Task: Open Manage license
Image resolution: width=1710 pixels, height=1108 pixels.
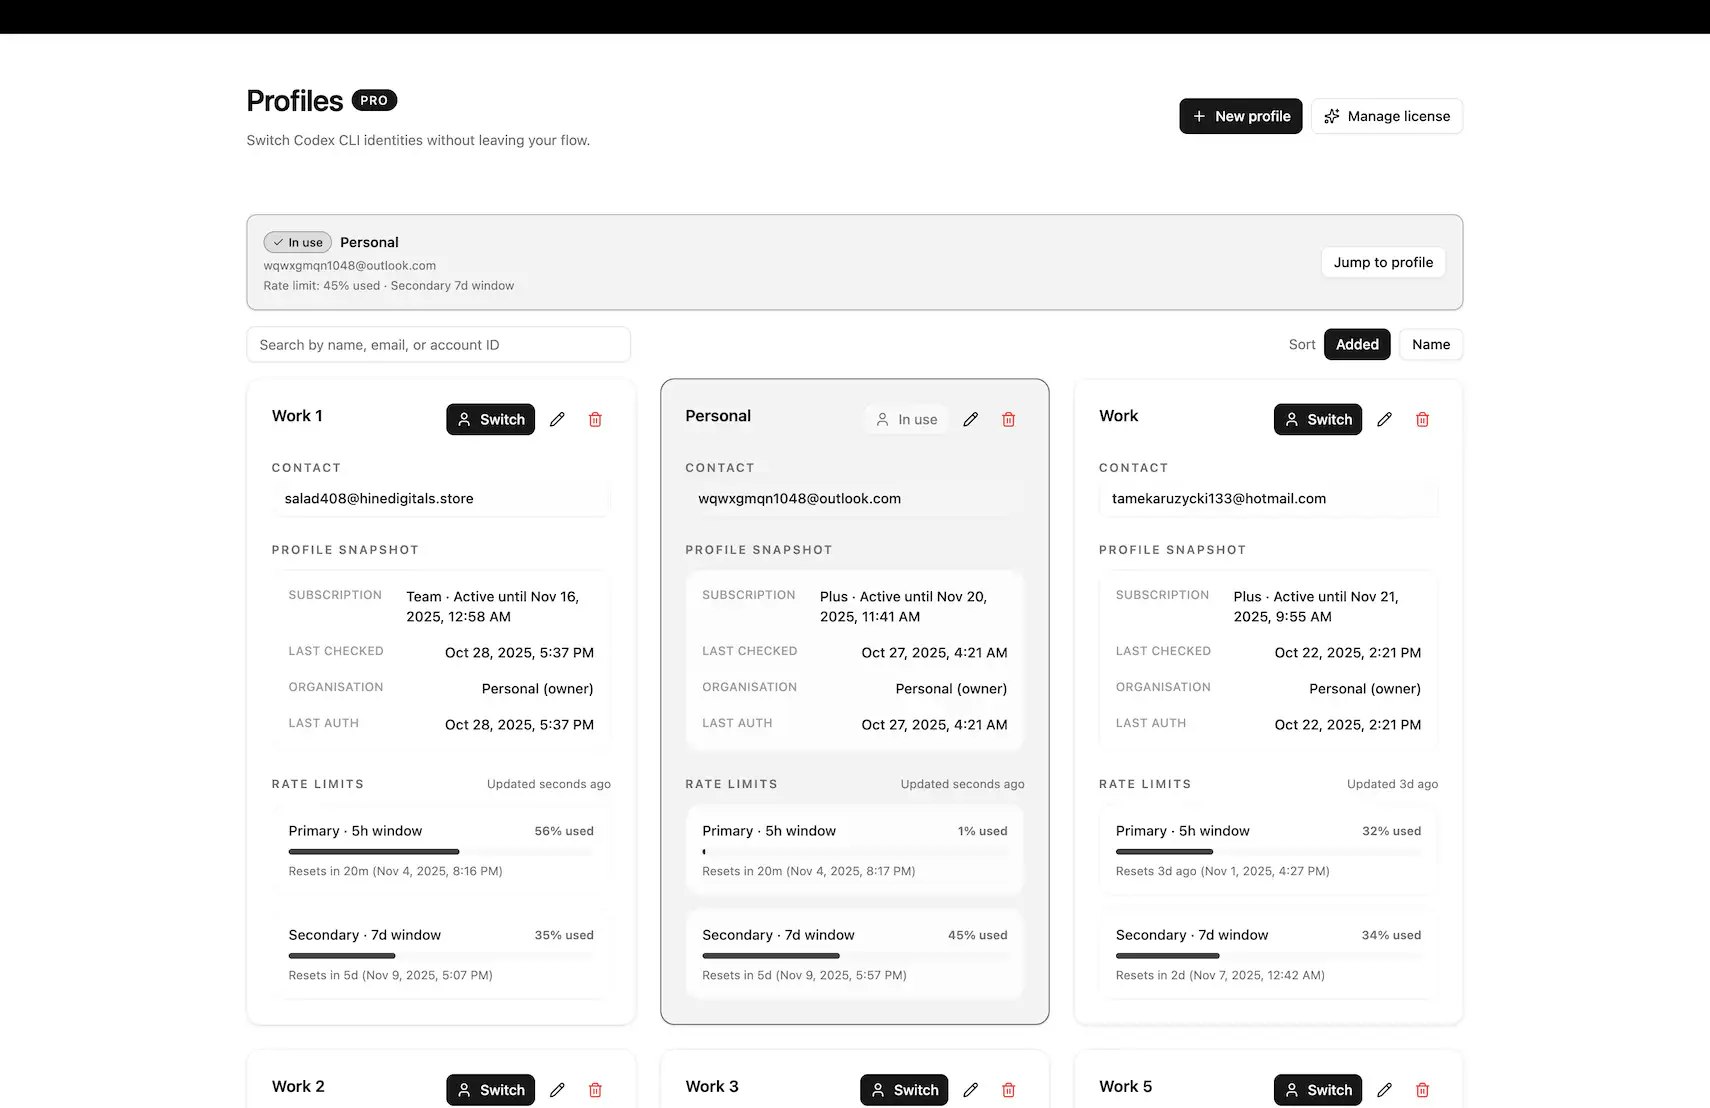Action: (x=1387, y=115)
